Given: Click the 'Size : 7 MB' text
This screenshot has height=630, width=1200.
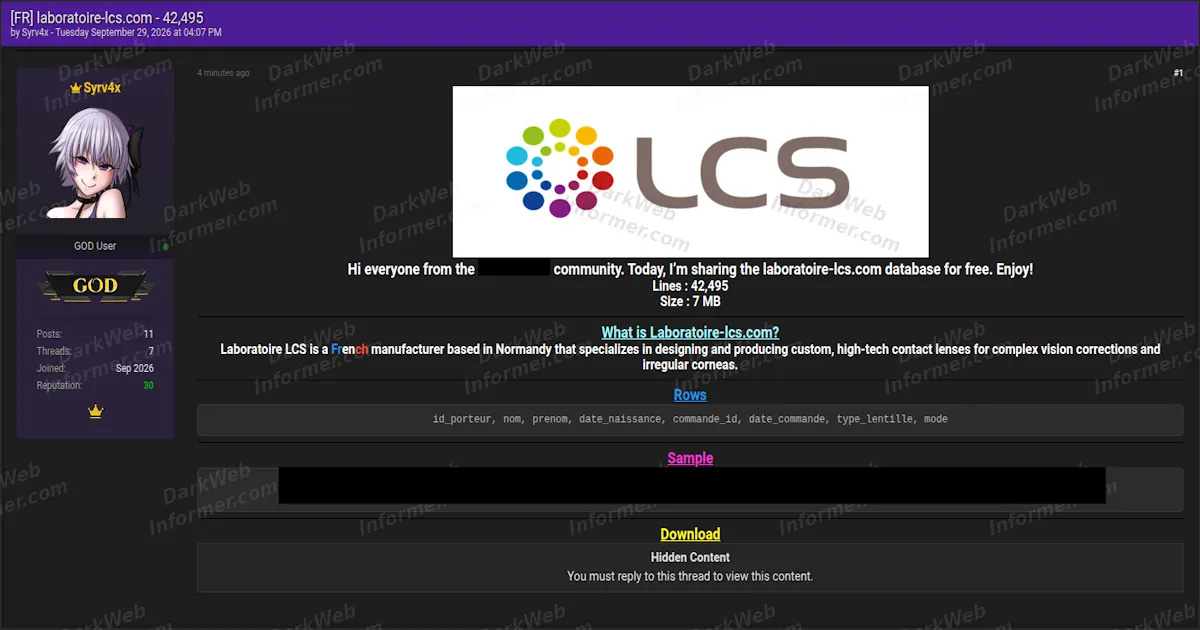Looking at the screenshot, I should pyautogui.click(x=690, y=301).
